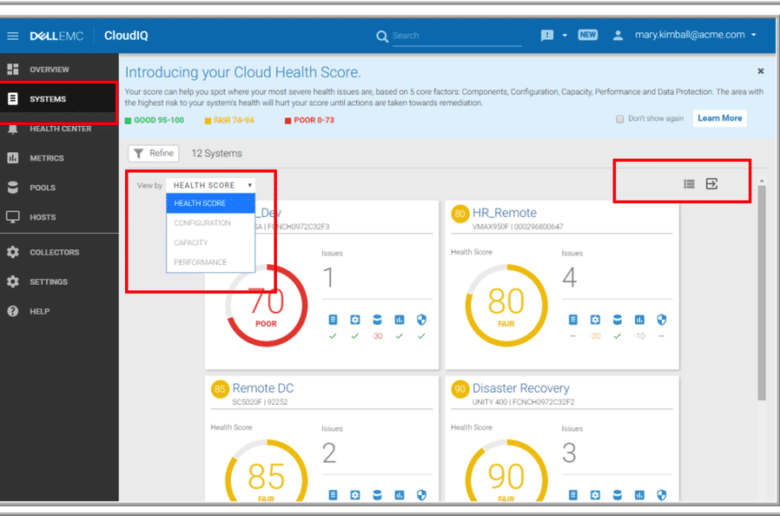Viewport: 780px width, 516px height.
Task: Click the Refine filter button
Action: 154,153
